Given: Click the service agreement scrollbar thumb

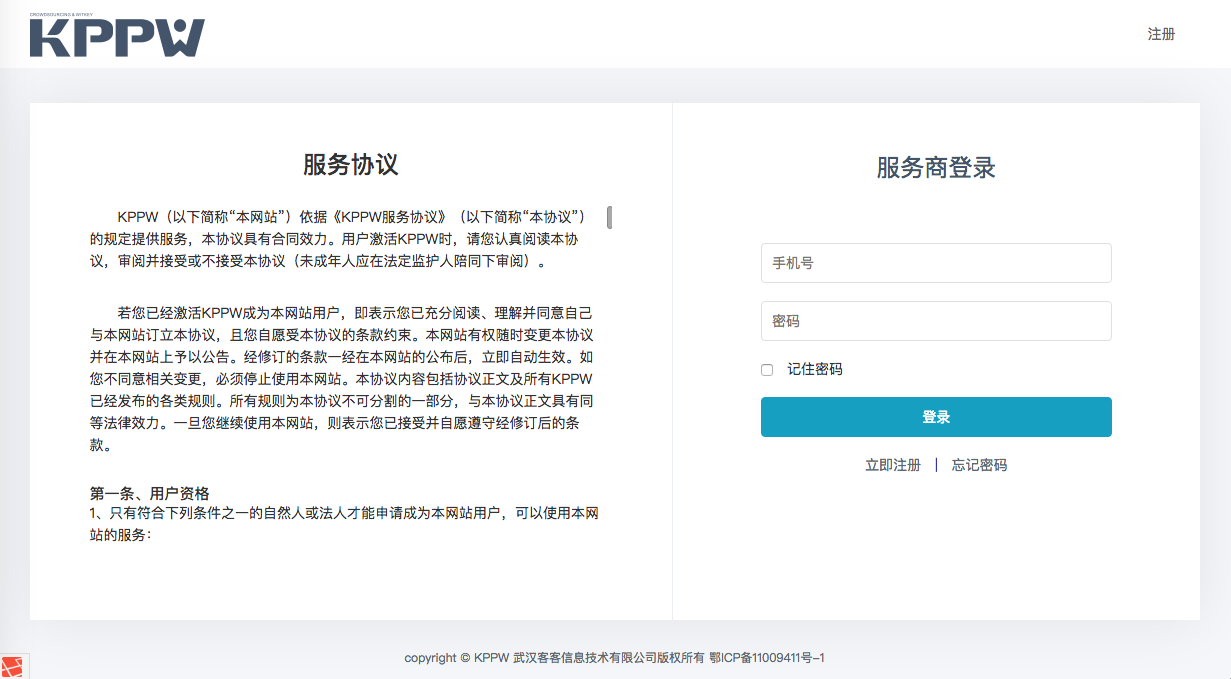Looking at the screenshot, I should point(609,217).
